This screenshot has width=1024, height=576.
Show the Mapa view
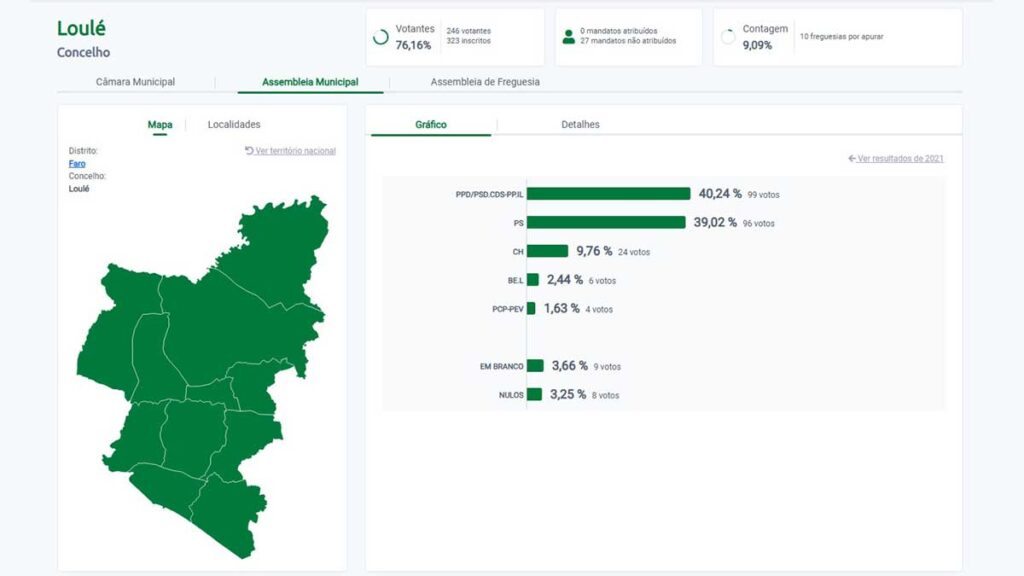[x=160, y=125]
